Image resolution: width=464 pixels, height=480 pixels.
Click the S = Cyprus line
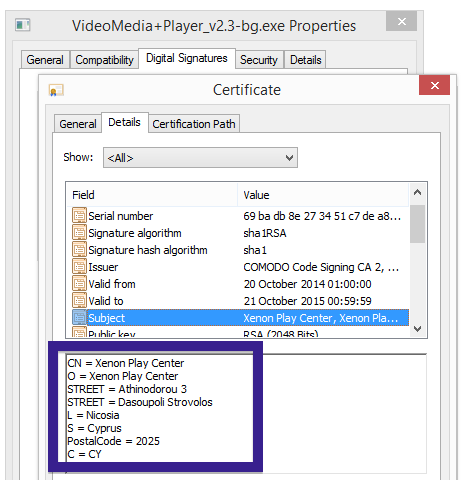[x=94, y=428]
